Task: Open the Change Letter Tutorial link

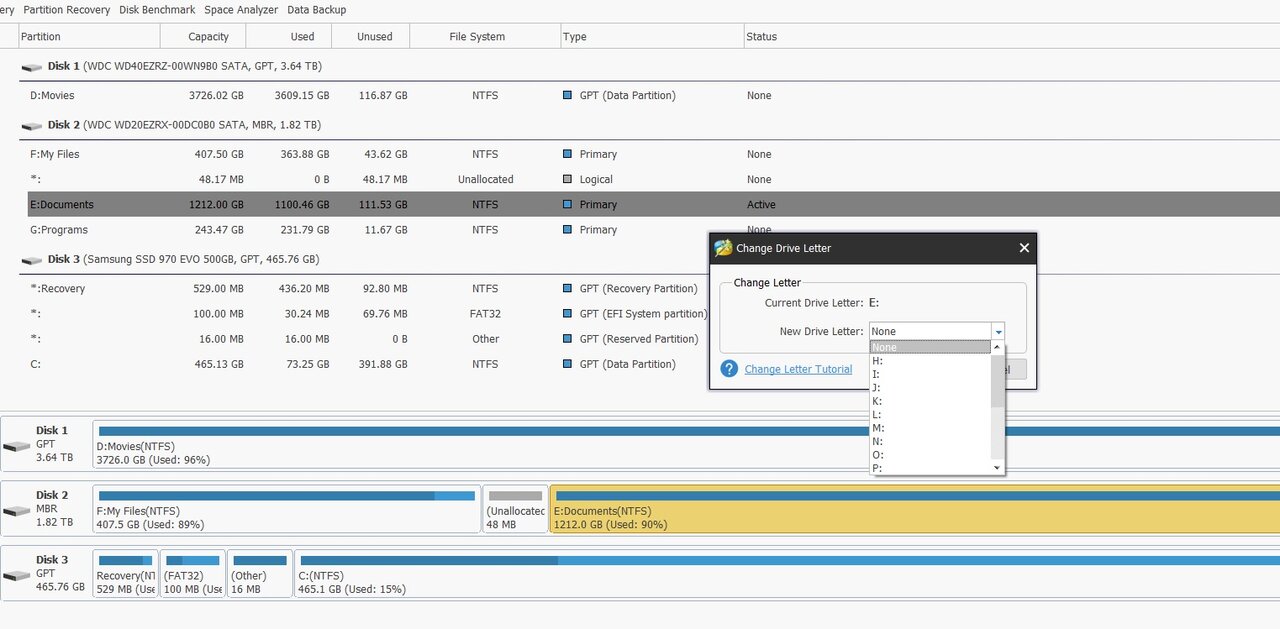Action: 798,369
